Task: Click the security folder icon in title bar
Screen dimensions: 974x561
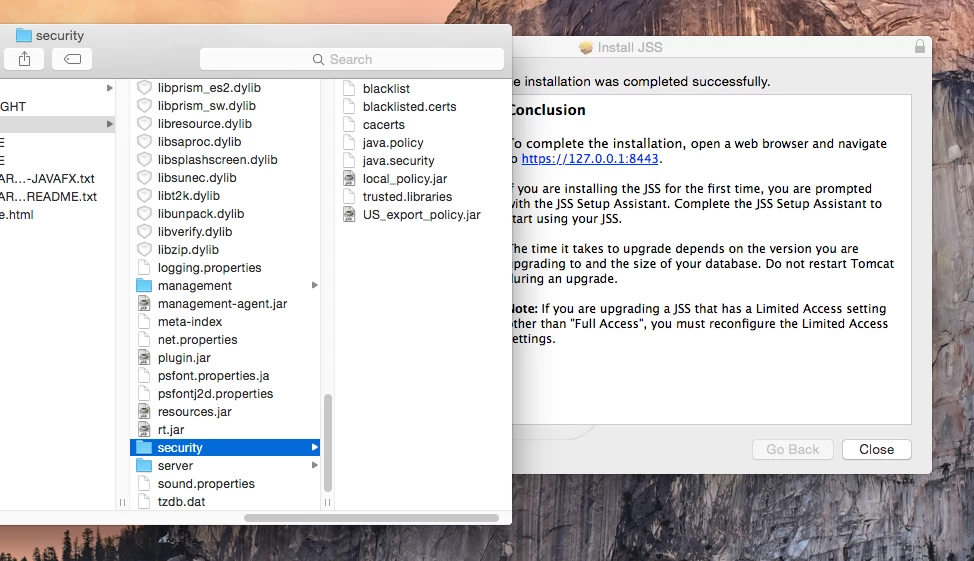Action: coord(24,35)
